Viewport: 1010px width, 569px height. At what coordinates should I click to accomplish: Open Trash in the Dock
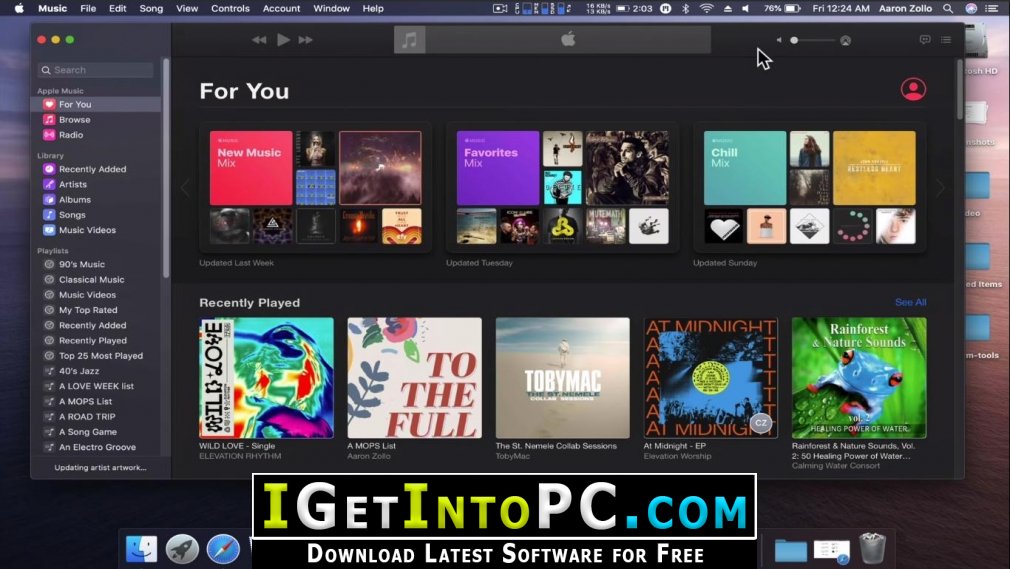(872, 548)
